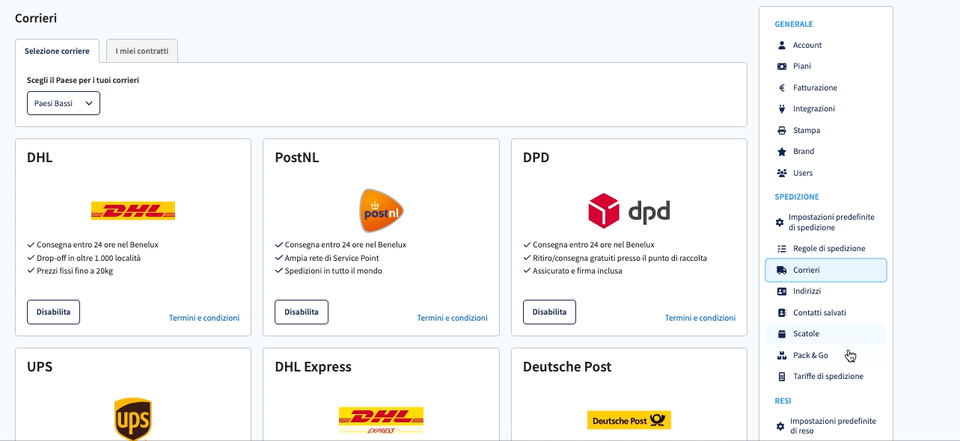Click the DHL card title

[x=40, y=158]
